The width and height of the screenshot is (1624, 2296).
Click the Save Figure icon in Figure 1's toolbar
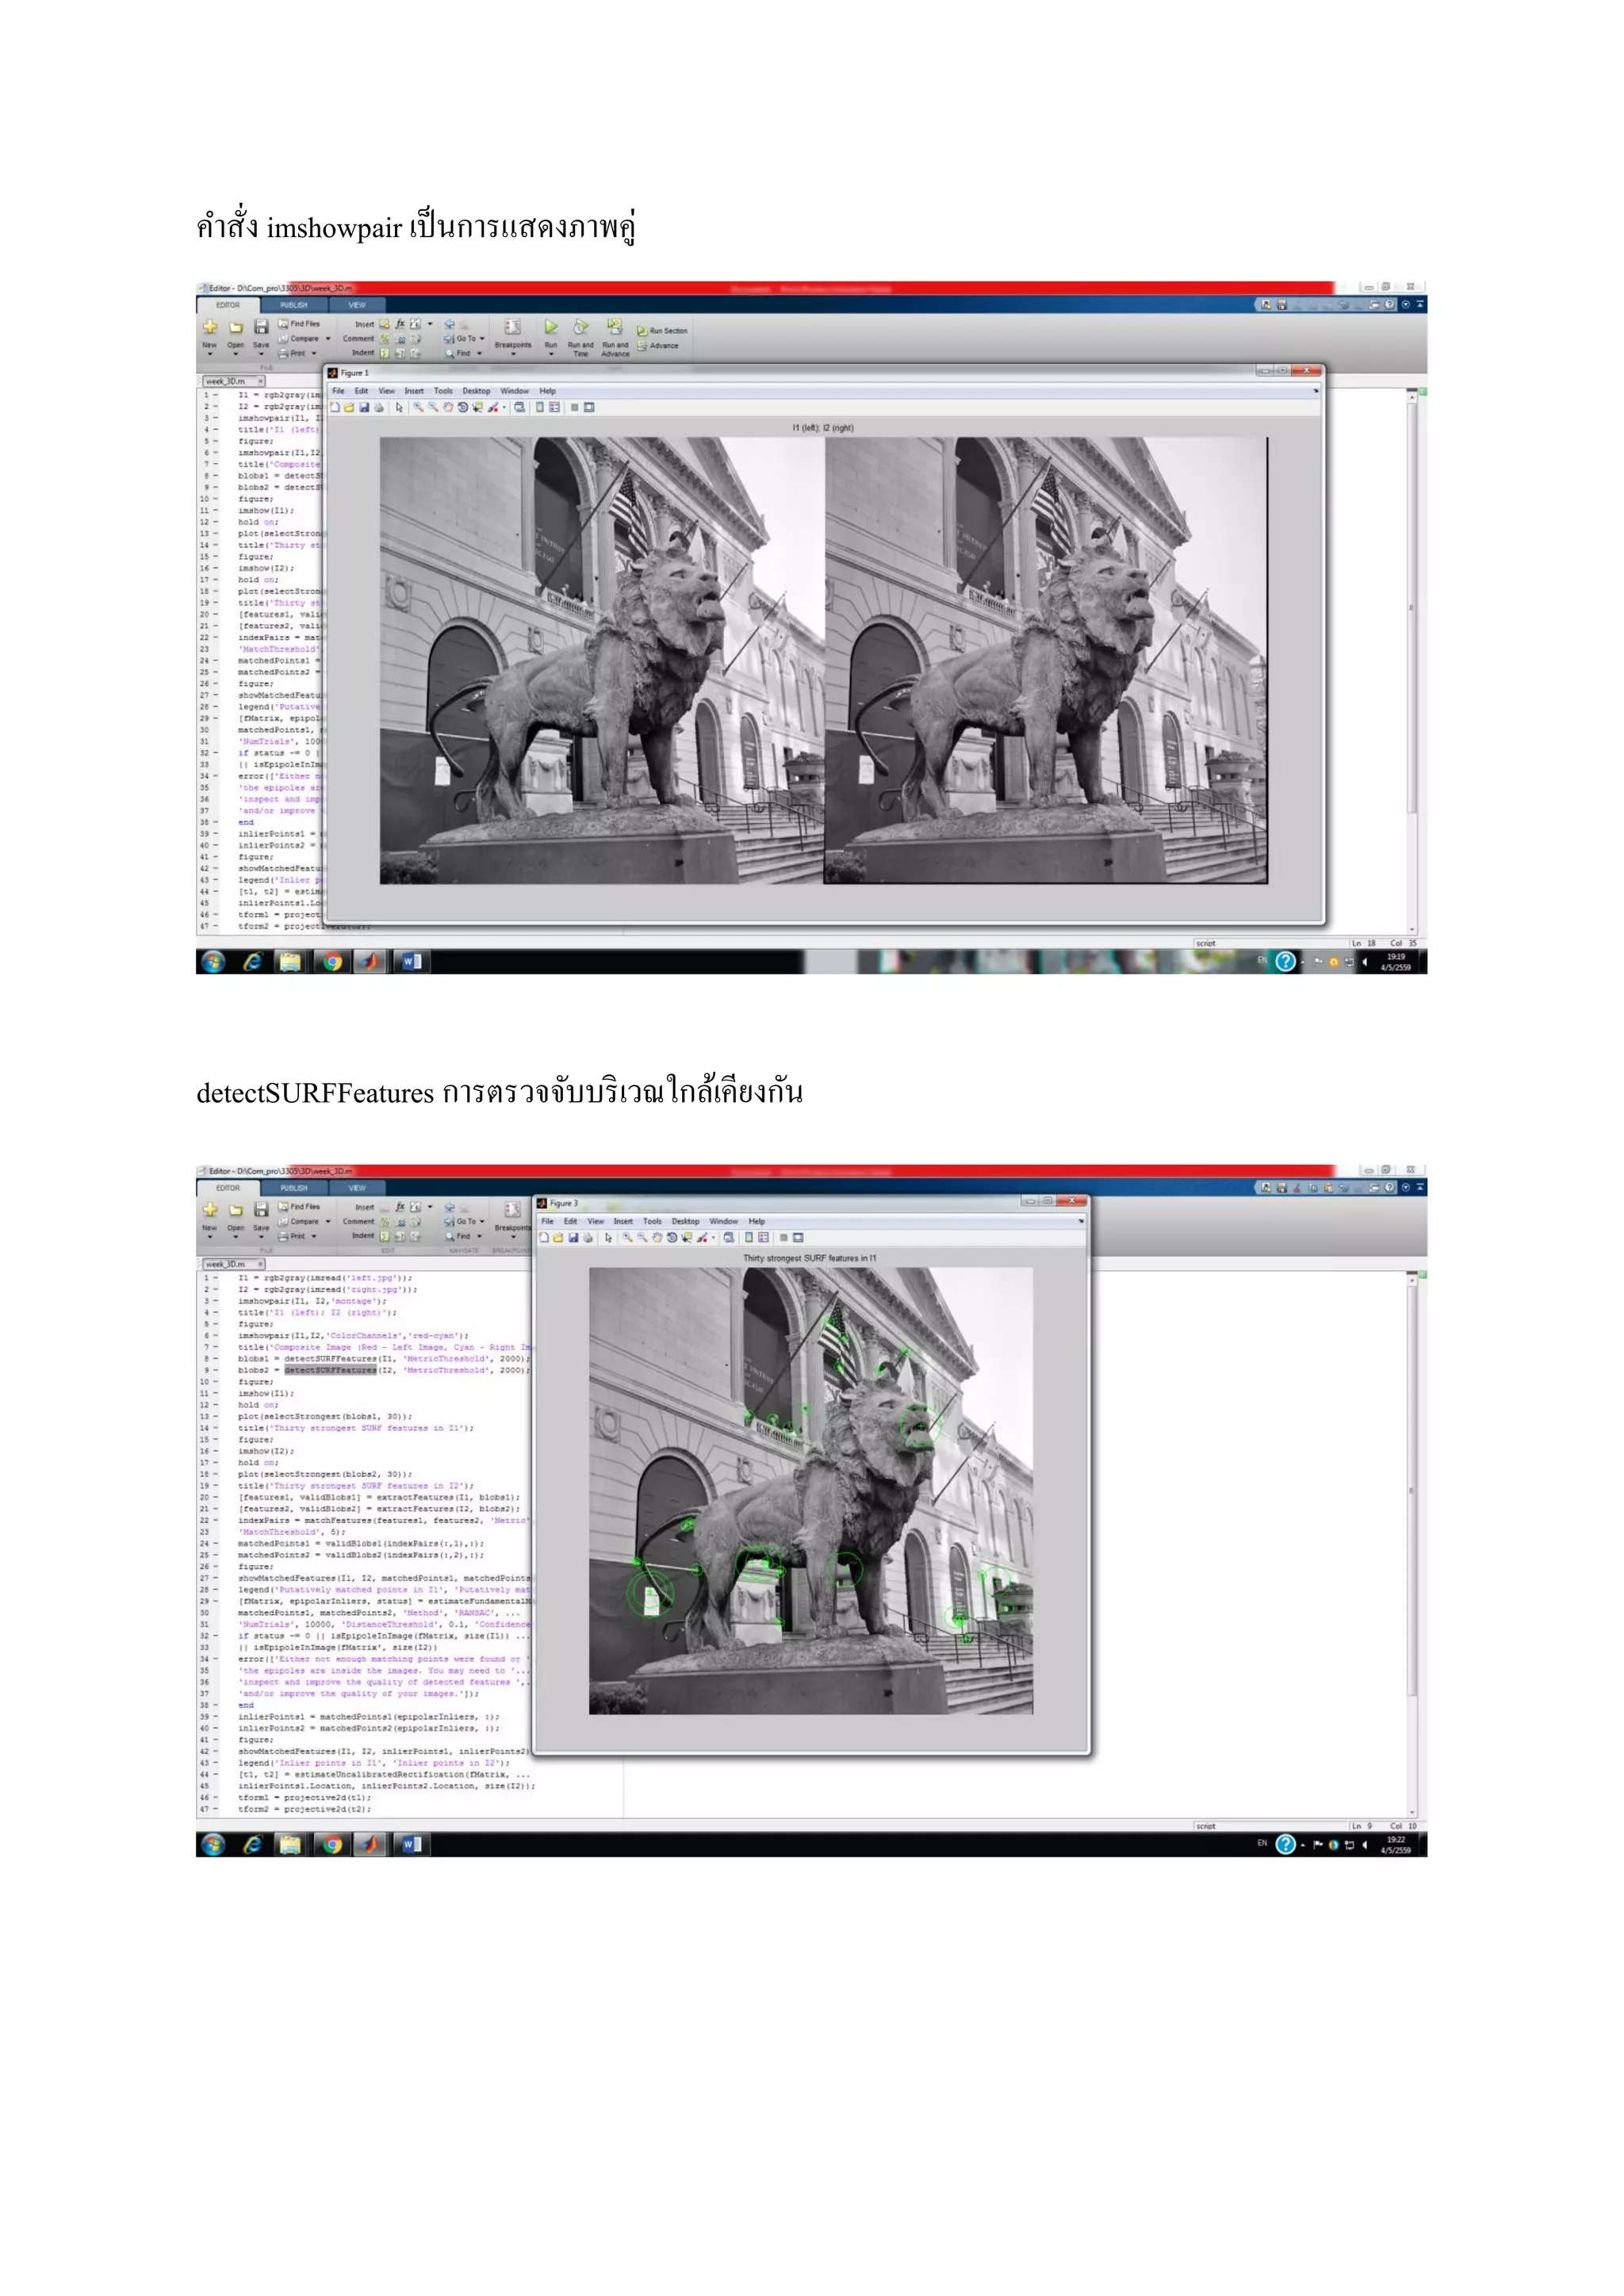(x=364, y=408)
